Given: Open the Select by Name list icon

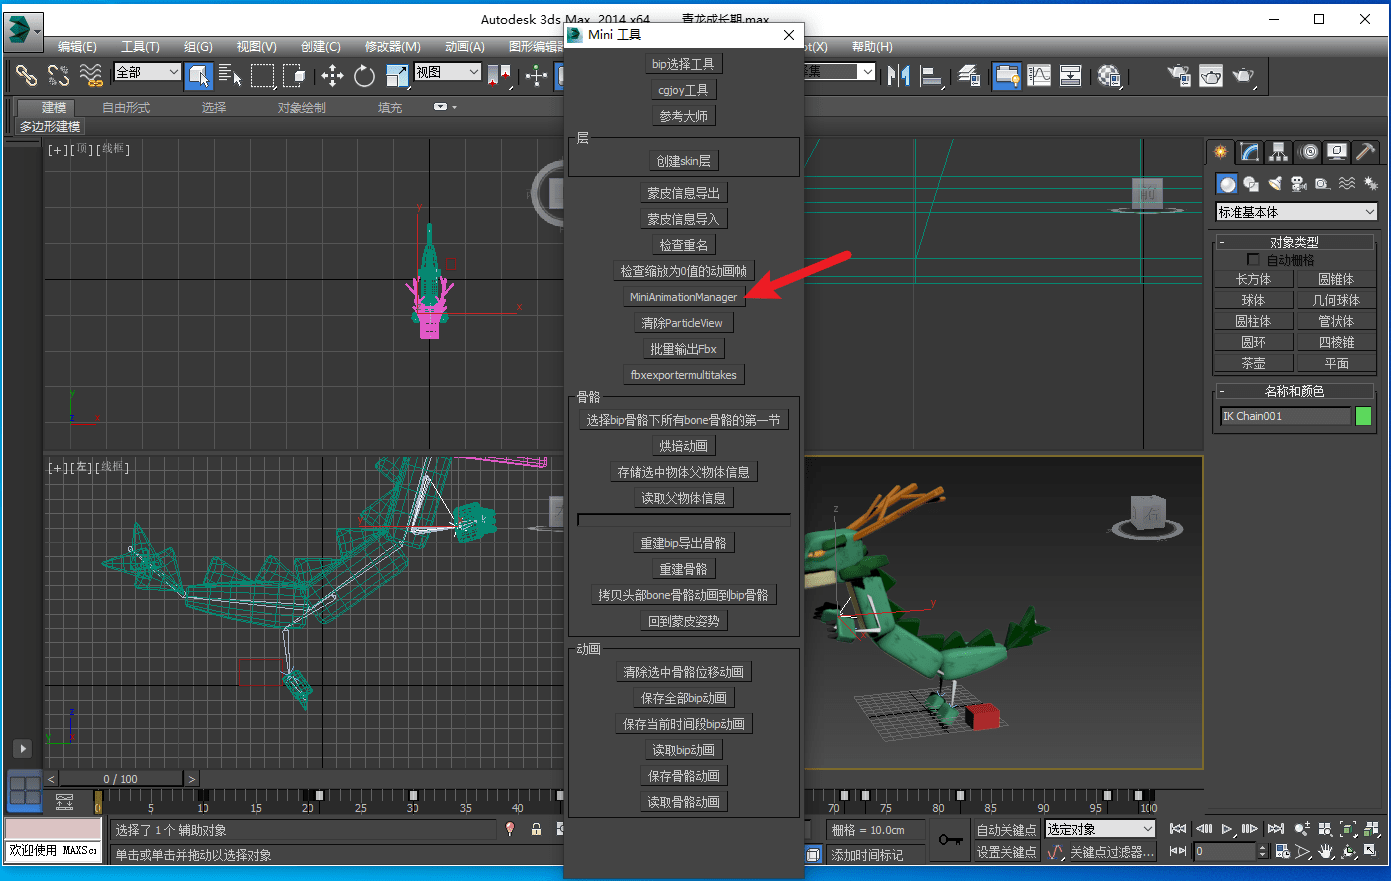Looking at the screenshot, I should tap(230, 75).
